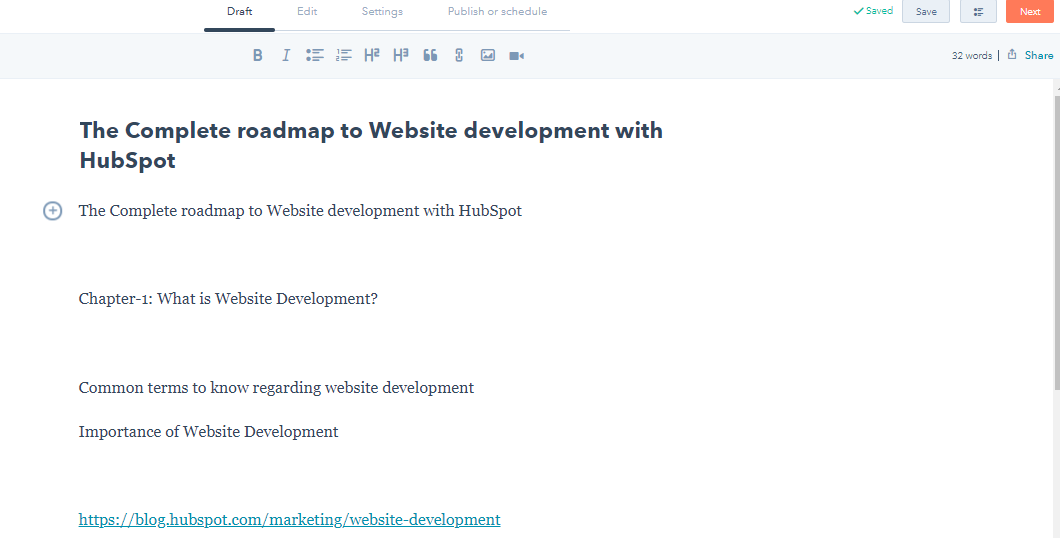Insert a video with the camera icon
This screenshot has width=1060, height=538.
tap(516, 56)
